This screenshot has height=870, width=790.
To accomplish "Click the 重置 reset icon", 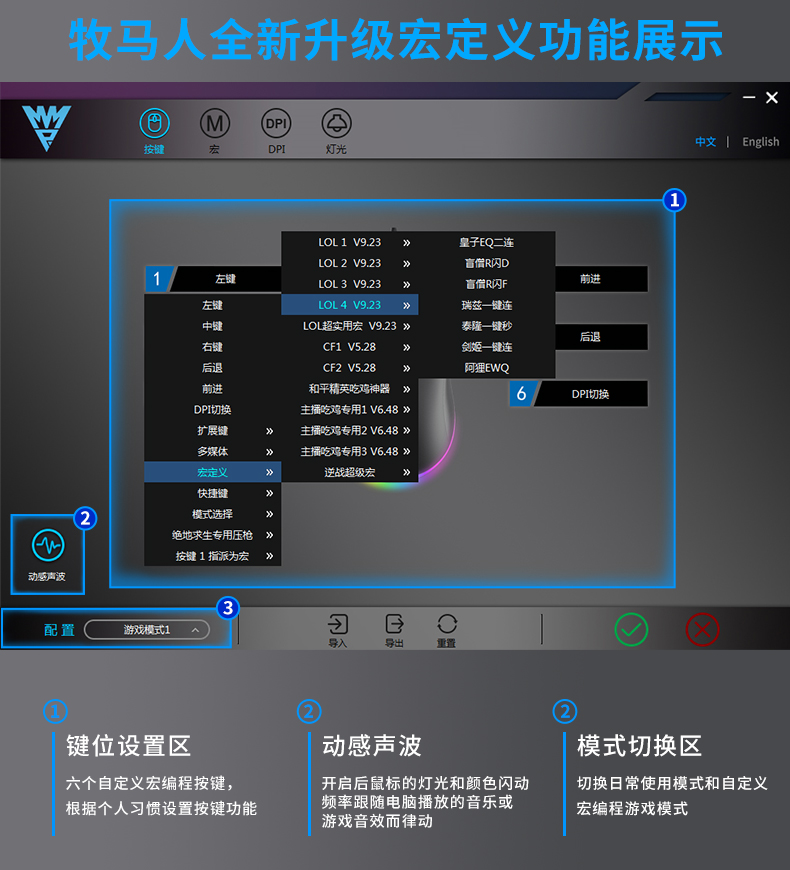I will (447, 630).
